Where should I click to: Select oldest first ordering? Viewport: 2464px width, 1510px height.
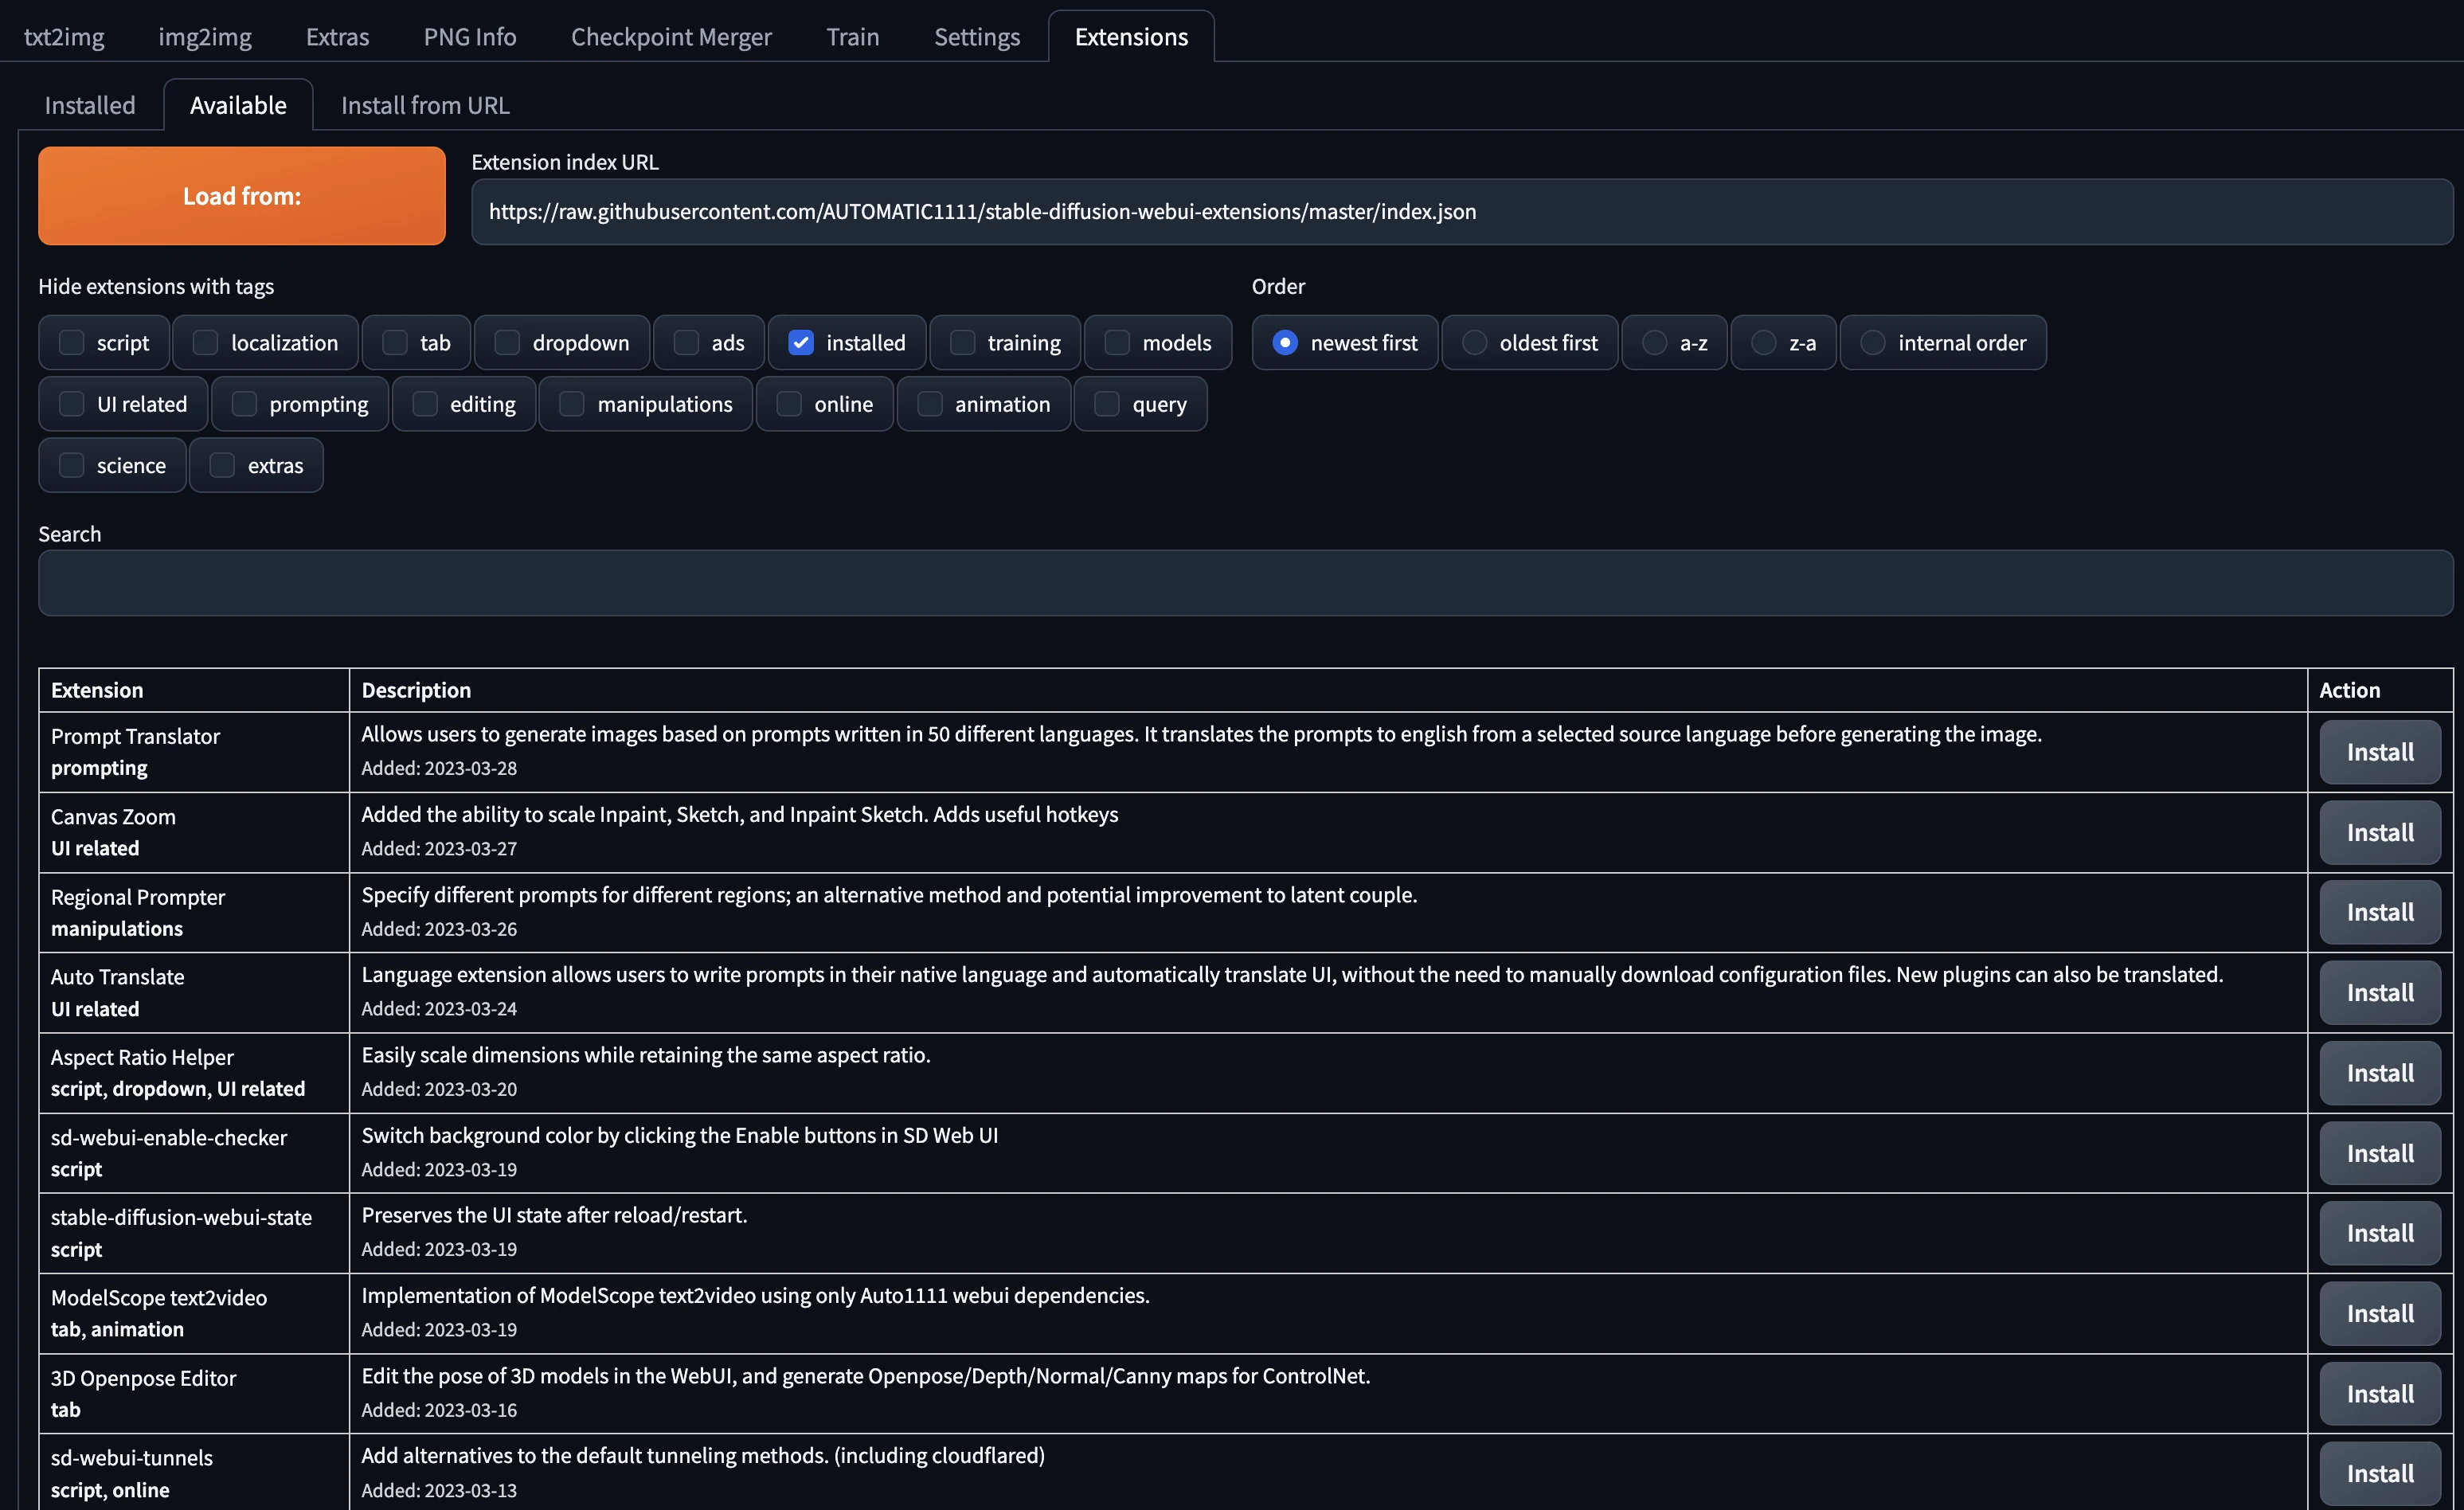click(1474, 343)
